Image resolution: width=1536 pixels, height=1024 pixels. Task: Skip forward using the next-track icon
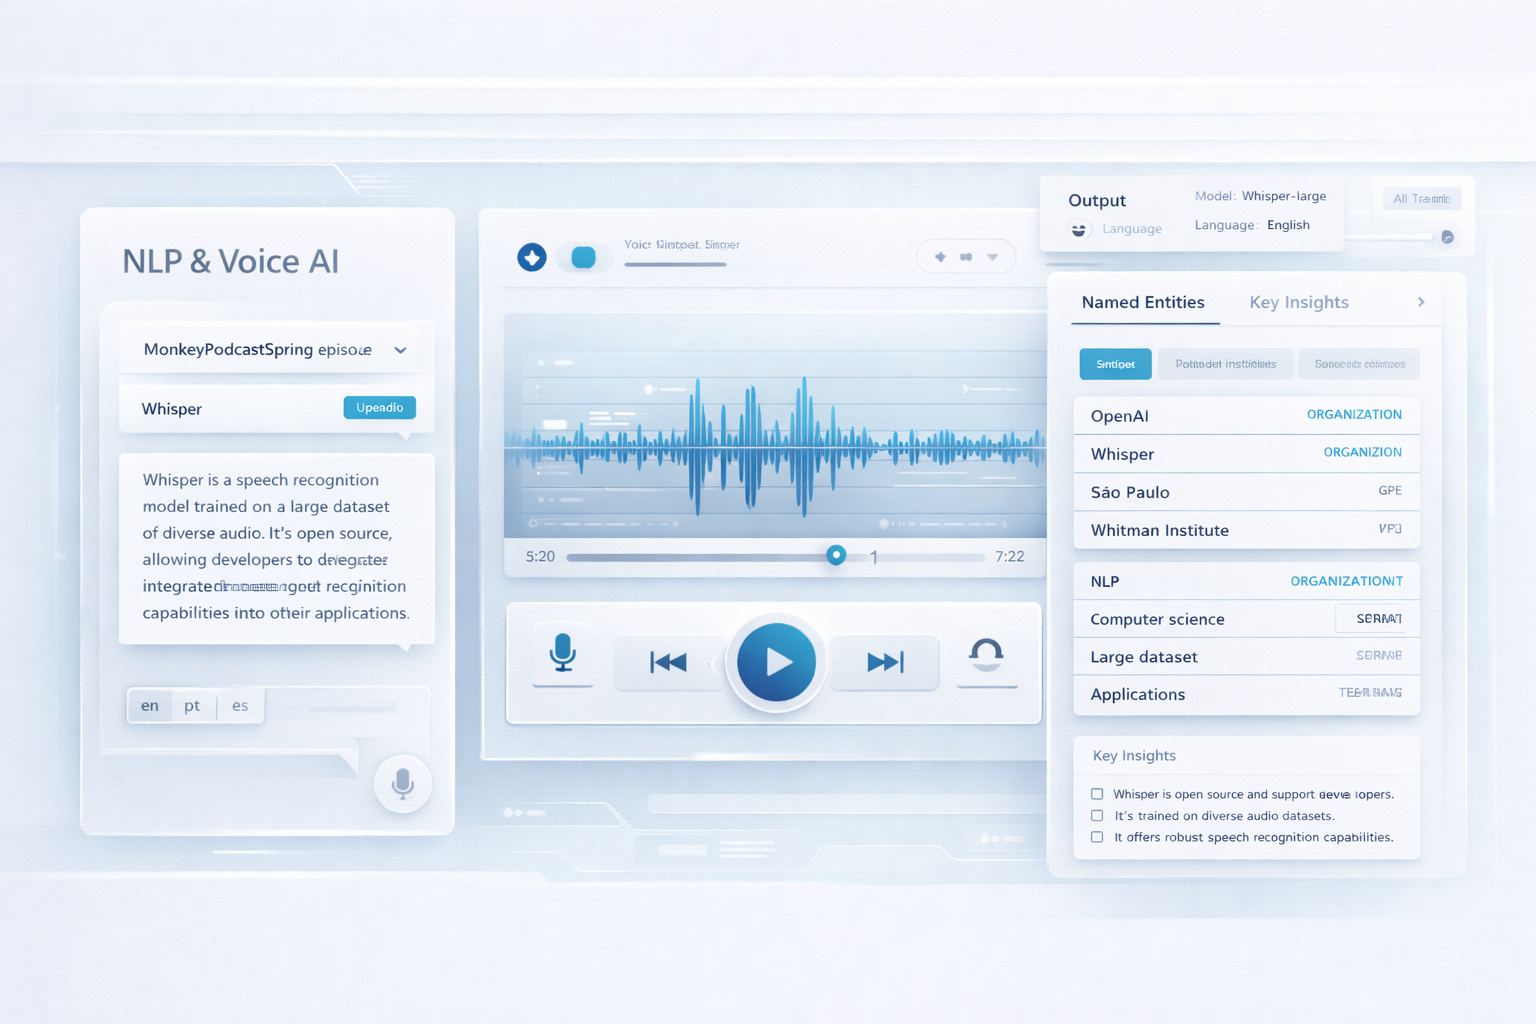tap(884, 660)
